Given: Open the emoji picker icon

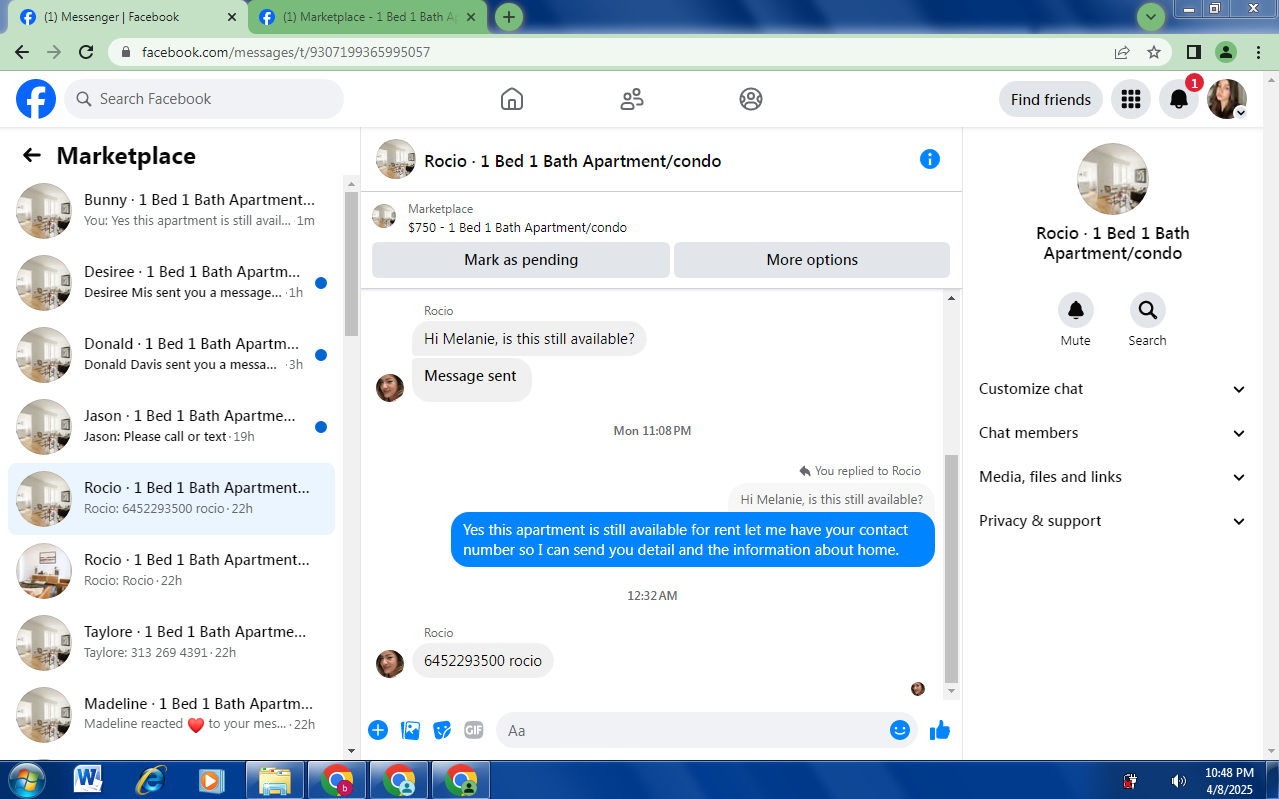Looking at the screenshot, I should [x=900, y=730].
